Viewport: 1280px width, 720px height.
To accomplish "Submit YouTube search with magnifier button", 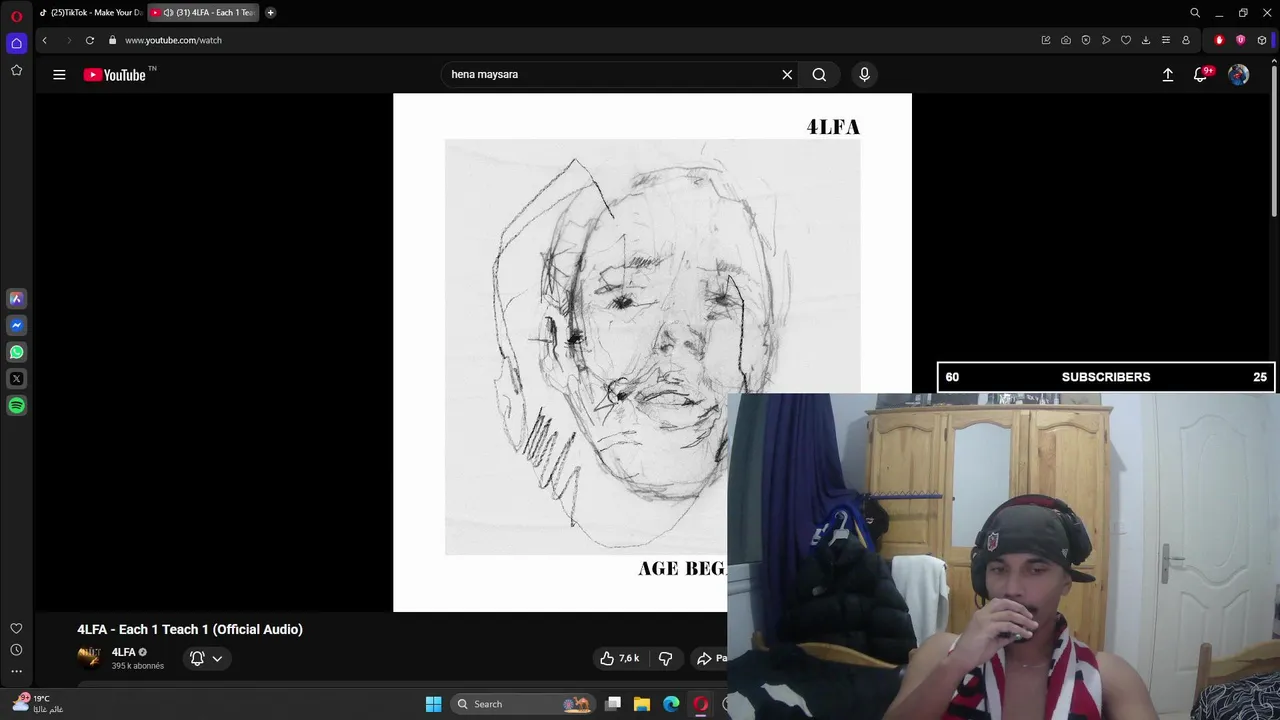I will (x=819, y=74).
